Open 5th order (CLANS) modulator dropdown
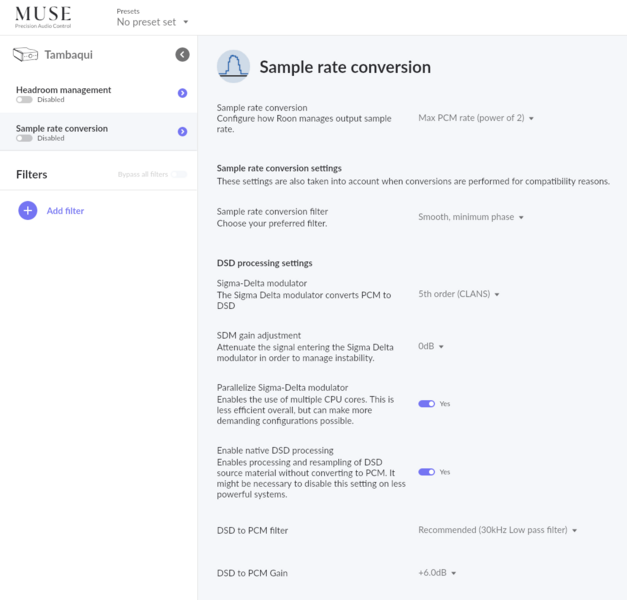This screenshot has height=600, width=627. (x=459, y=294)
